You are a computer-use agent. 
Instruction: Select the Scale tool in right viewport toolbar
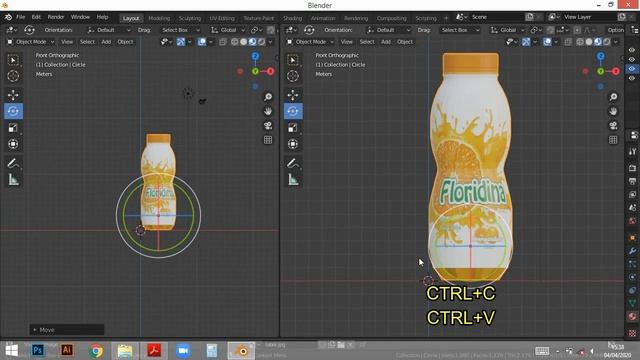(x=293, y=128)
